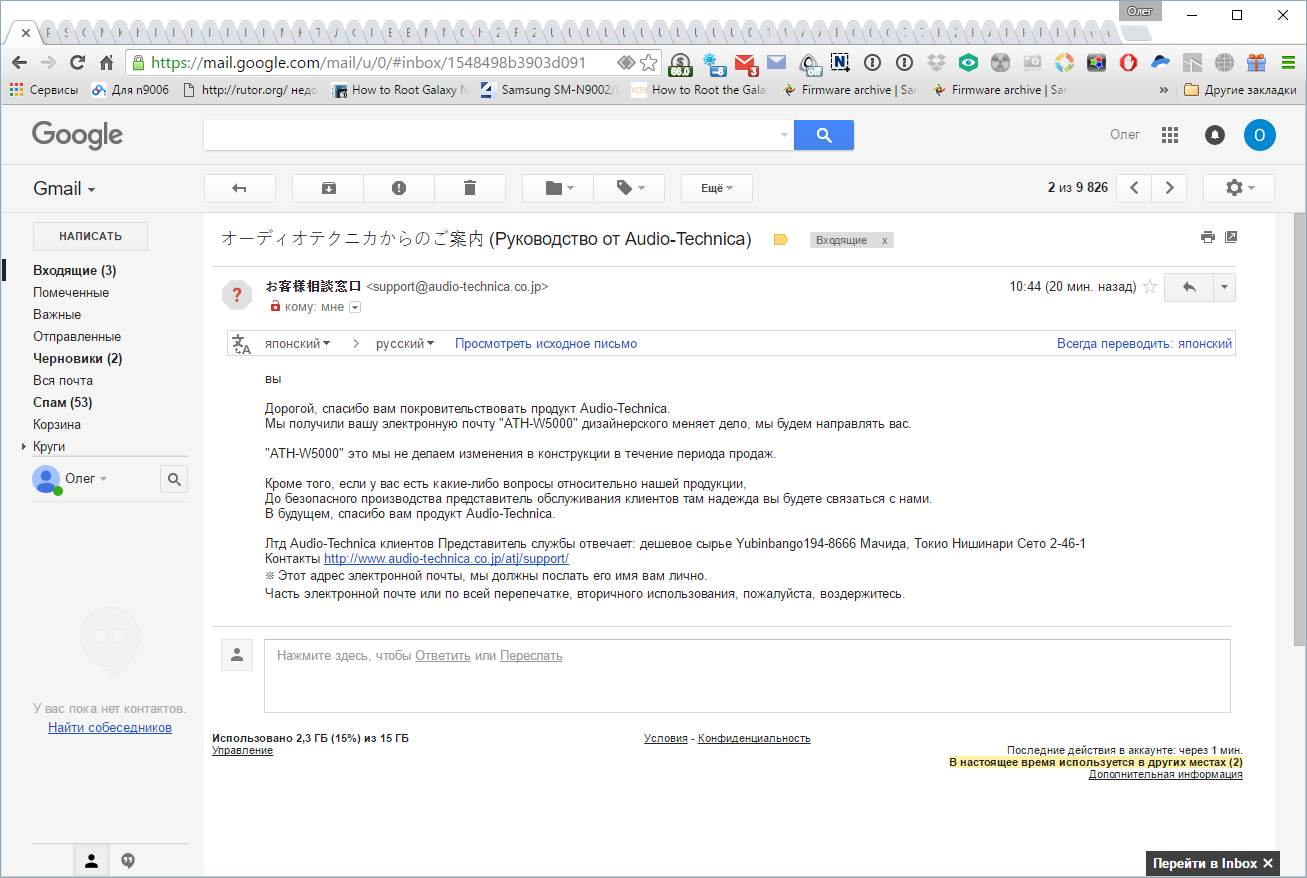The image size is (1307, 878).
Task: Open Черновики (2) folder
Action: click(x=78, y=358)
